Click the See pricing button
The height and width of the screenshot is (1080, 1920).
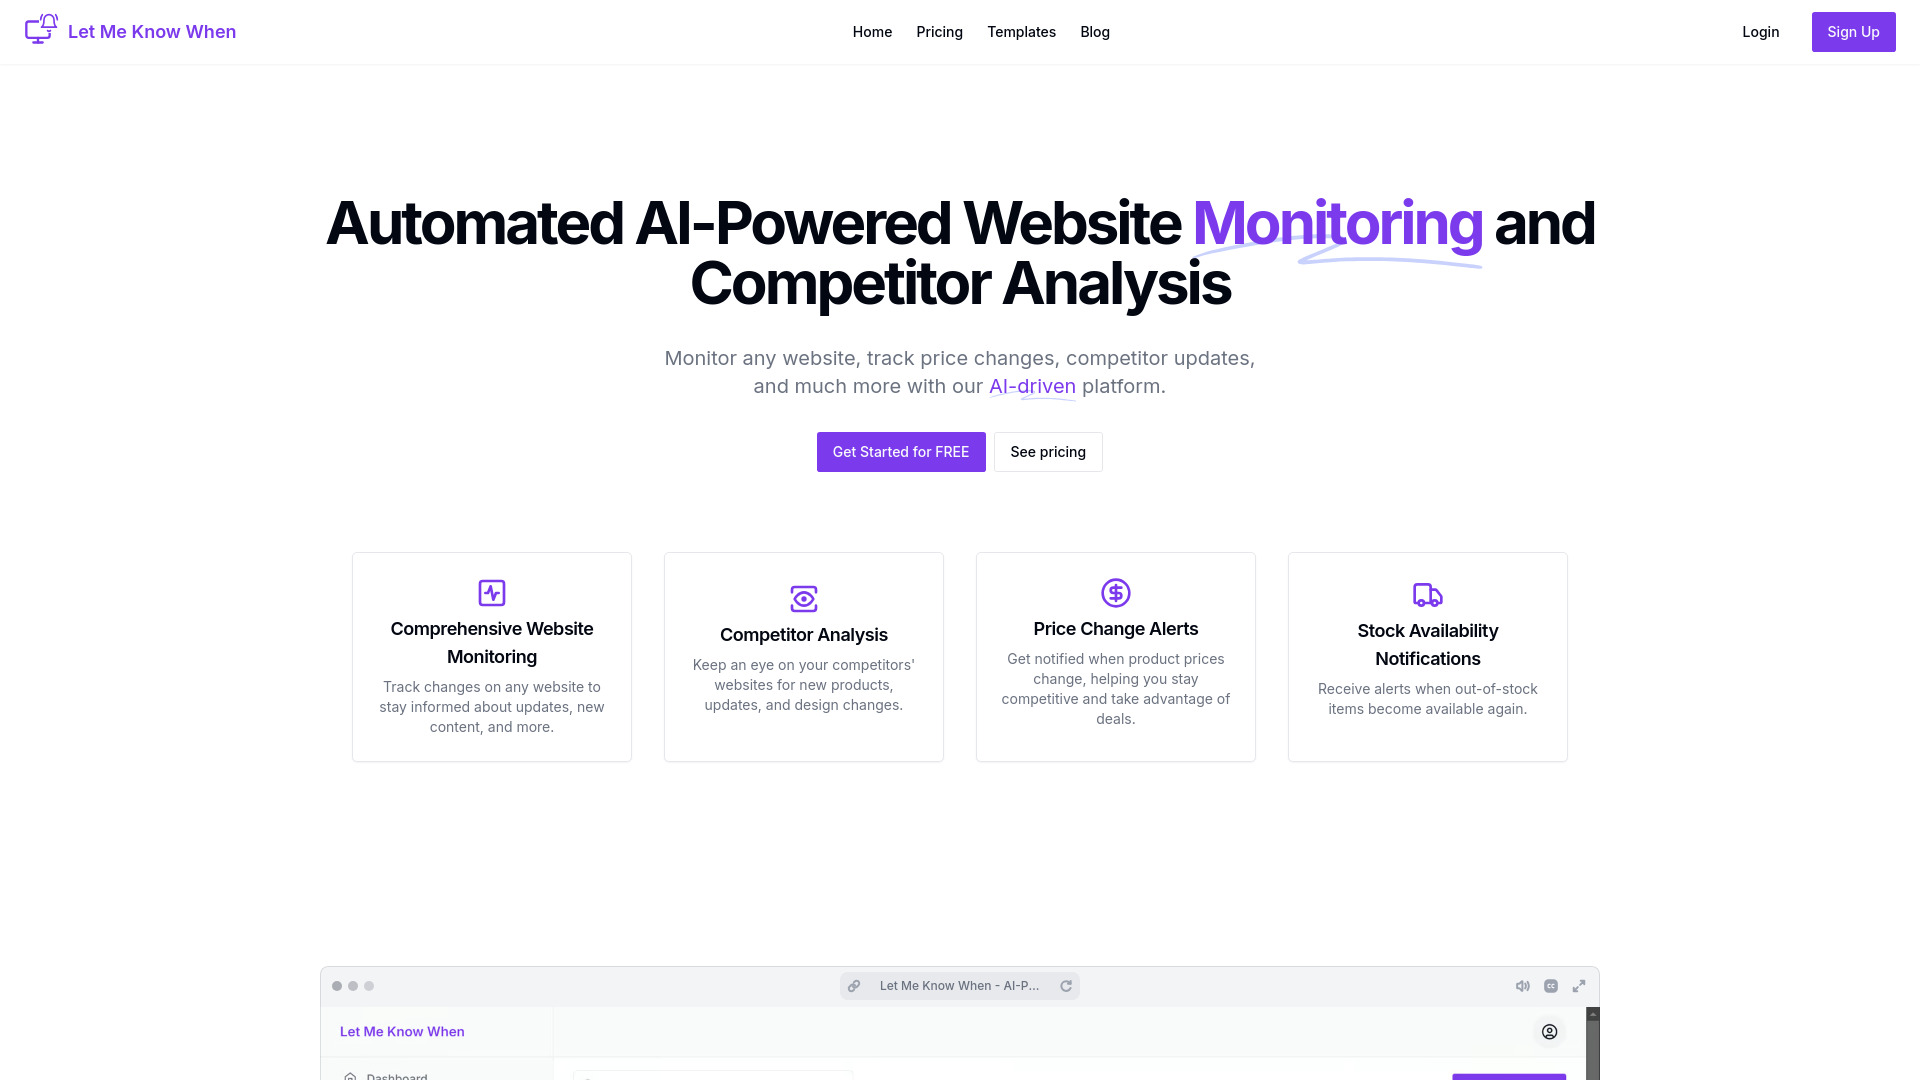[1048, 451]
